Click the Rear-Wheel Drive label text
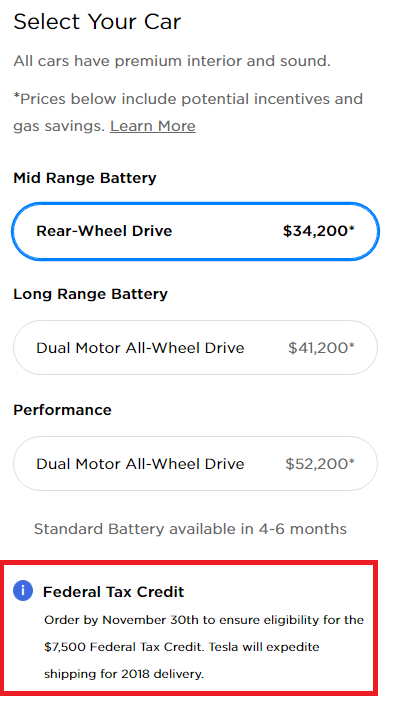This screenshot has width=395, height=704. 104,231
